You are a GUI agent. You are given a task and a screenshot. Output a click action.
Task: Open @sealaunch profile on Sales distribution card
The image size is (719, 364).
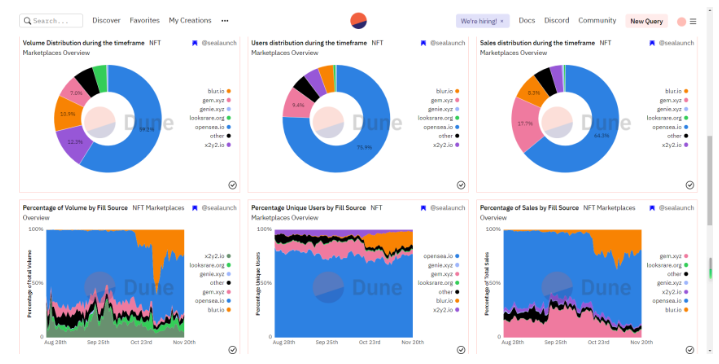pyautogui.click(x=676, y=43)
